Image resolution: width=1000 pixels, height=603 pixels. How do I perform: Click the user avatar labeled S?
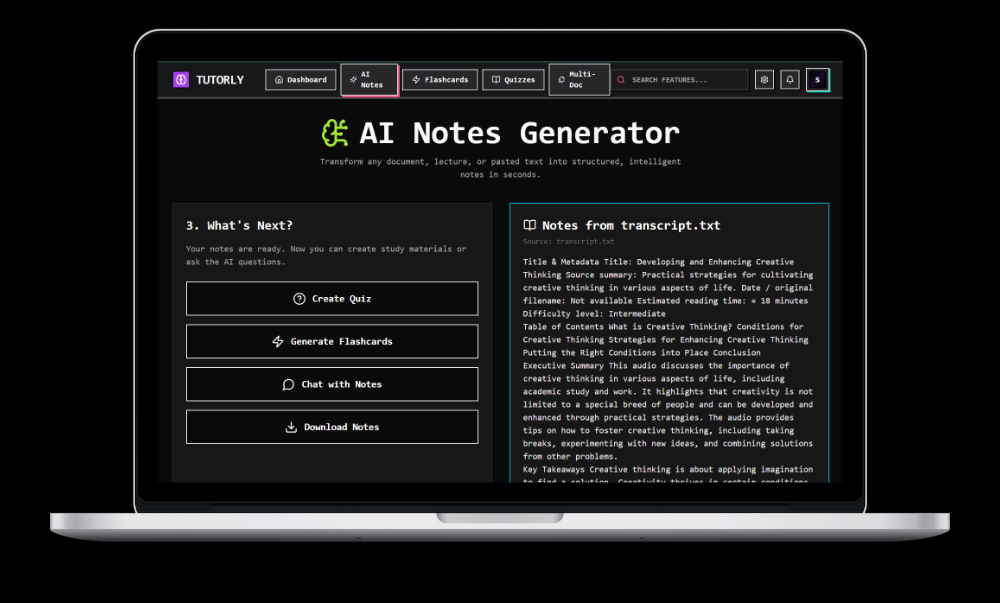pyautogui.click(x=817, y=80)
